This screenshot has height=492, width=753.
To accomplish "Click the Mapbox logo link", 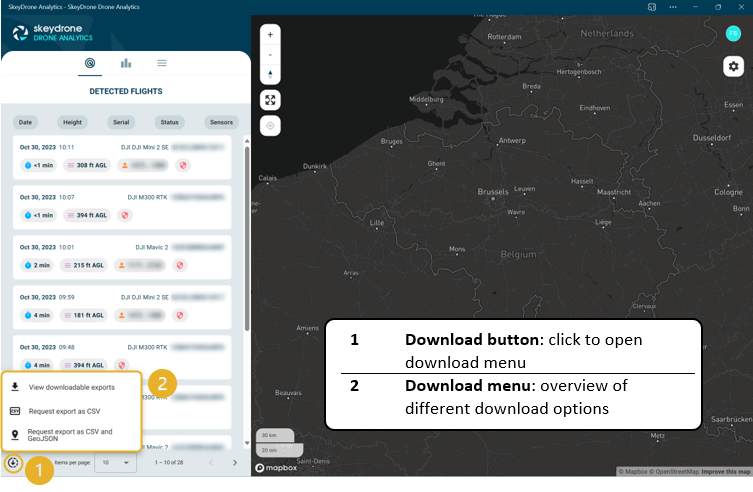I will click(276, 468).
